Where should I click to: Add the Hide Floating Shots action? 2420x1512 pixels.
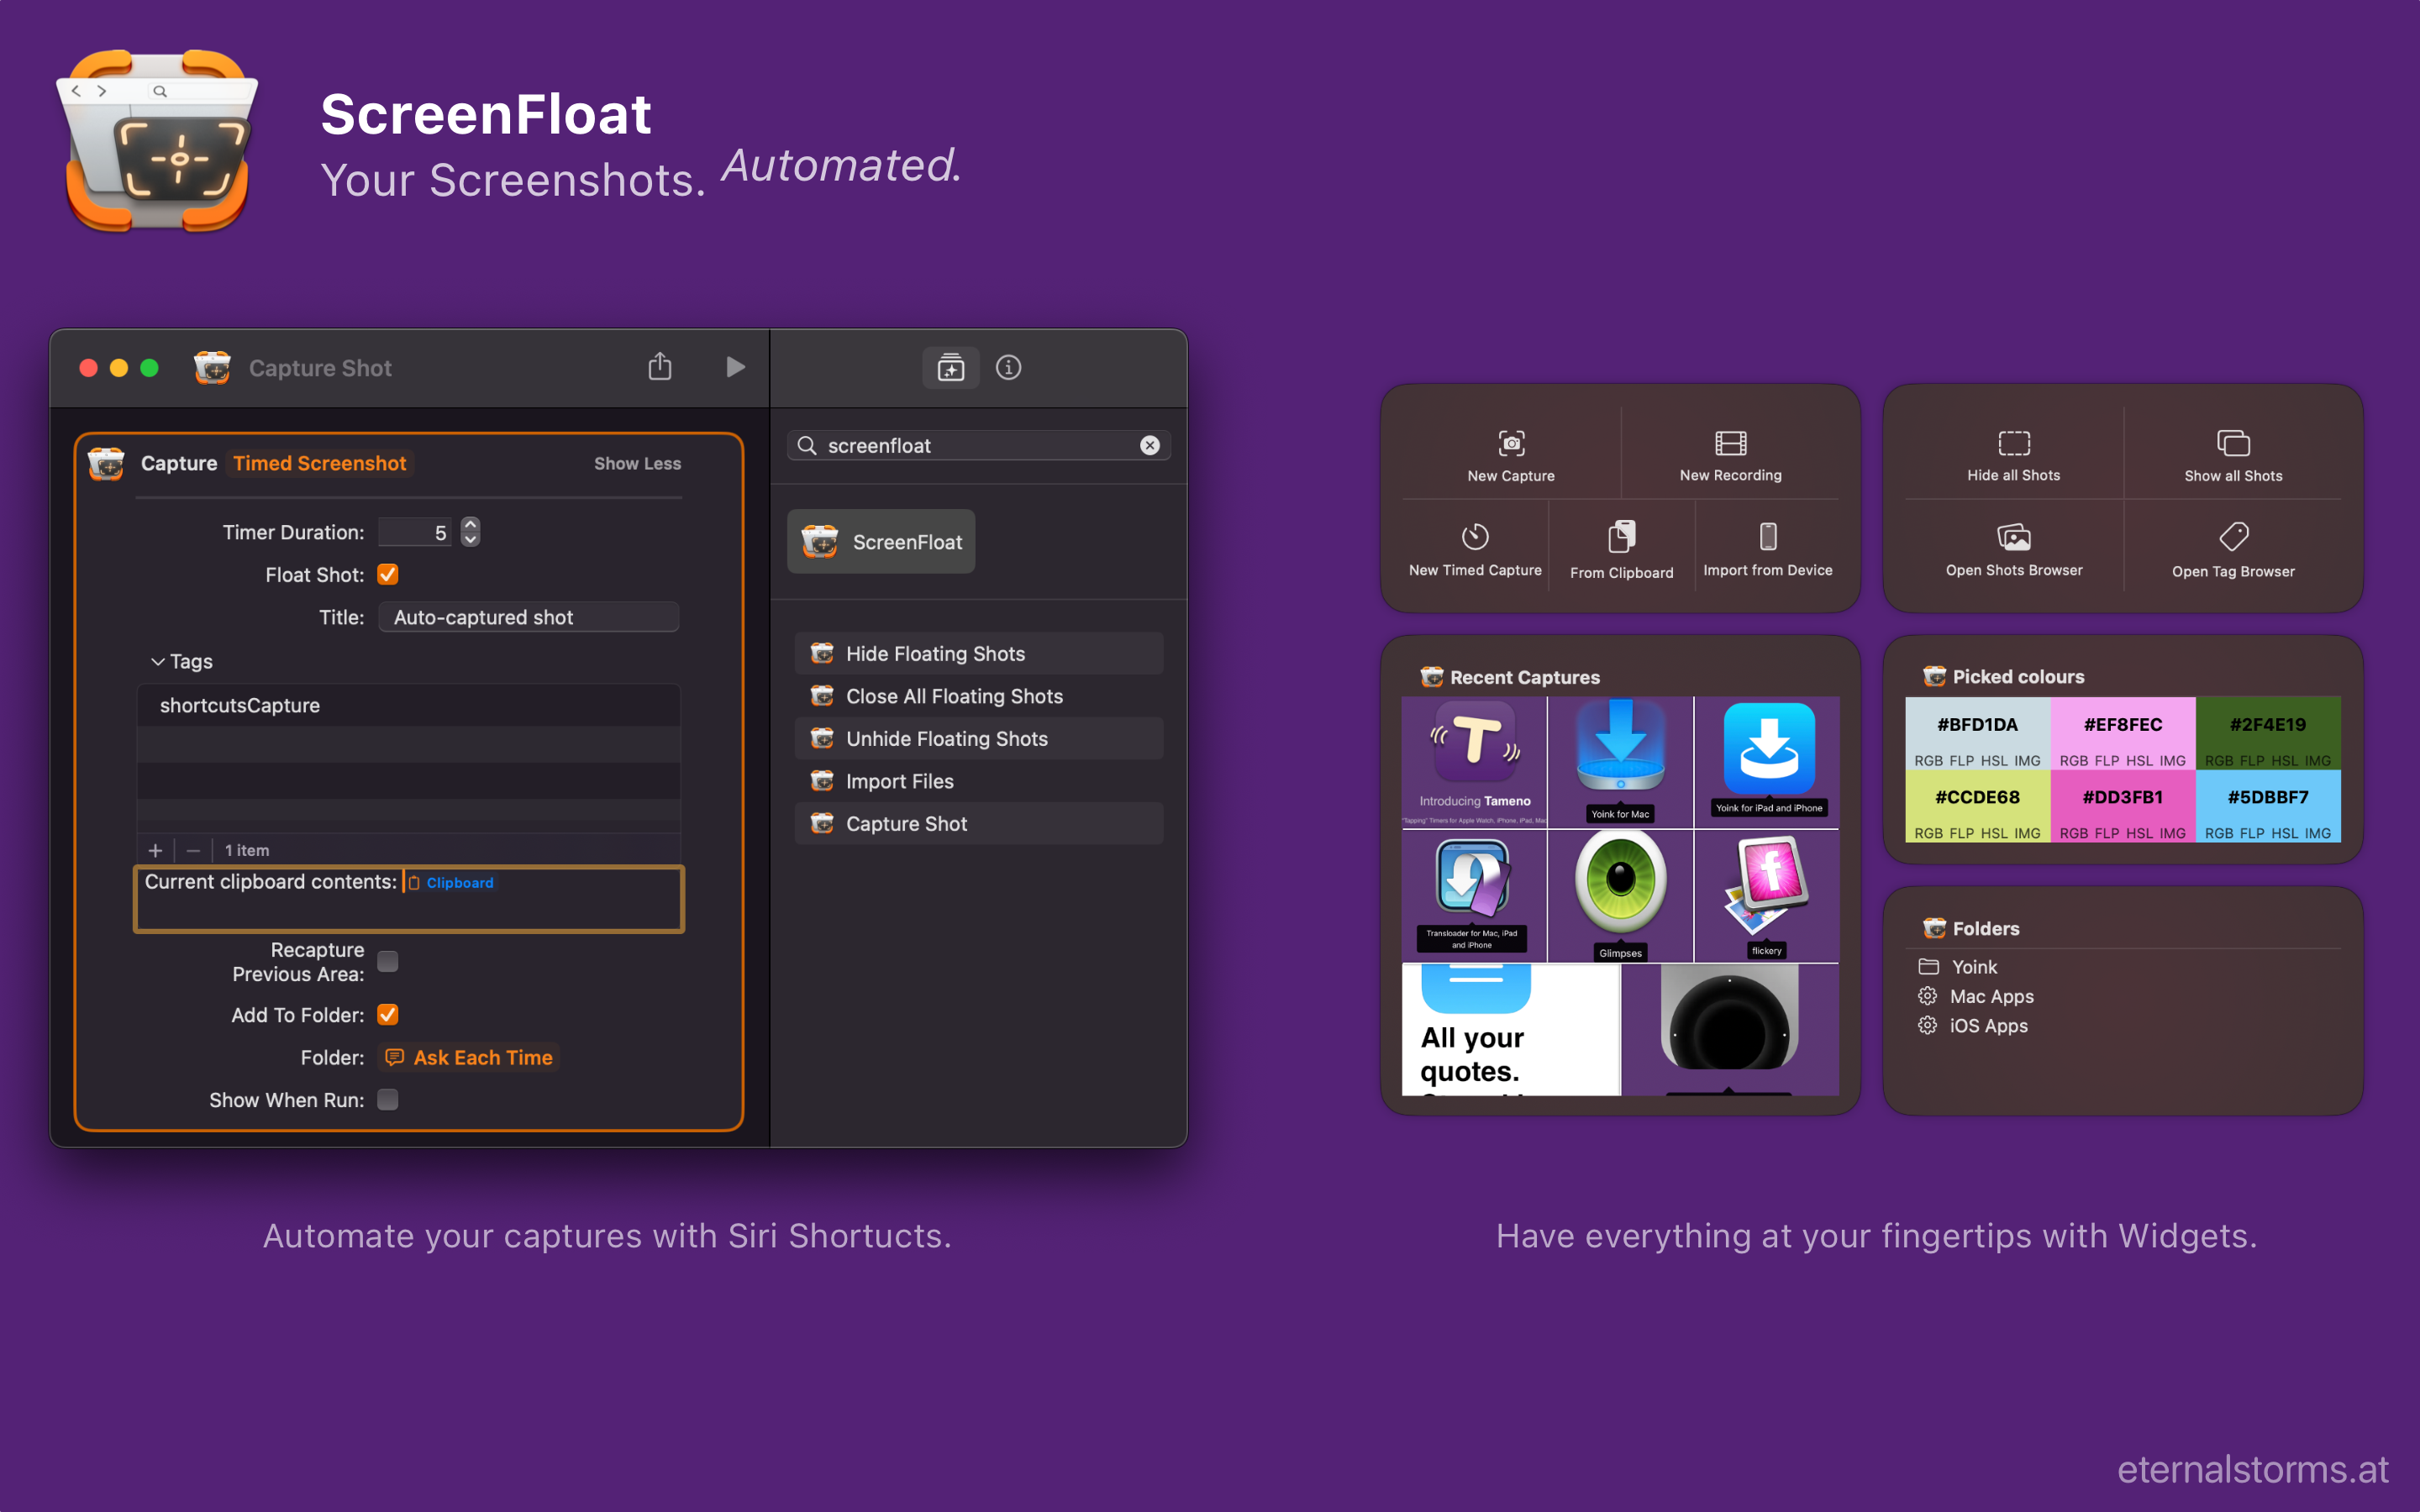pyautogui.click(x=978, y=653)
